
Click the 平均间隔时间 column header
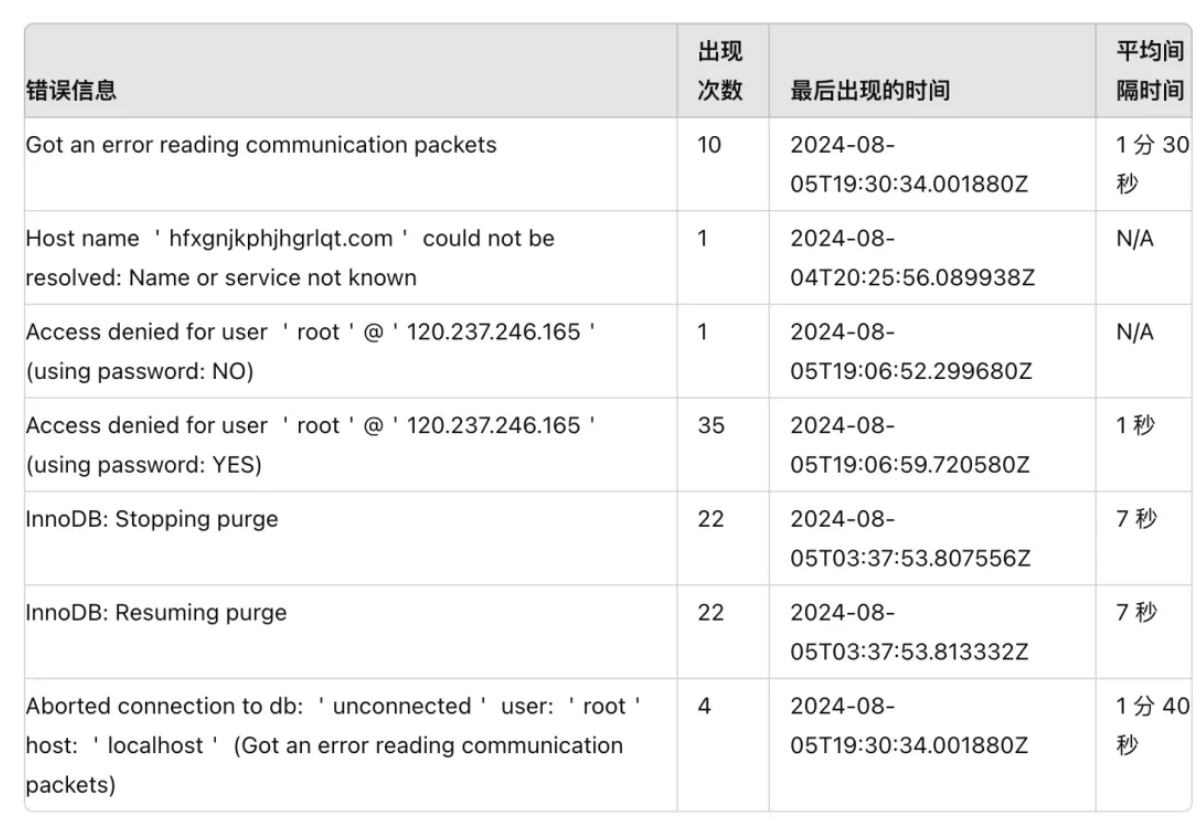1150,70
